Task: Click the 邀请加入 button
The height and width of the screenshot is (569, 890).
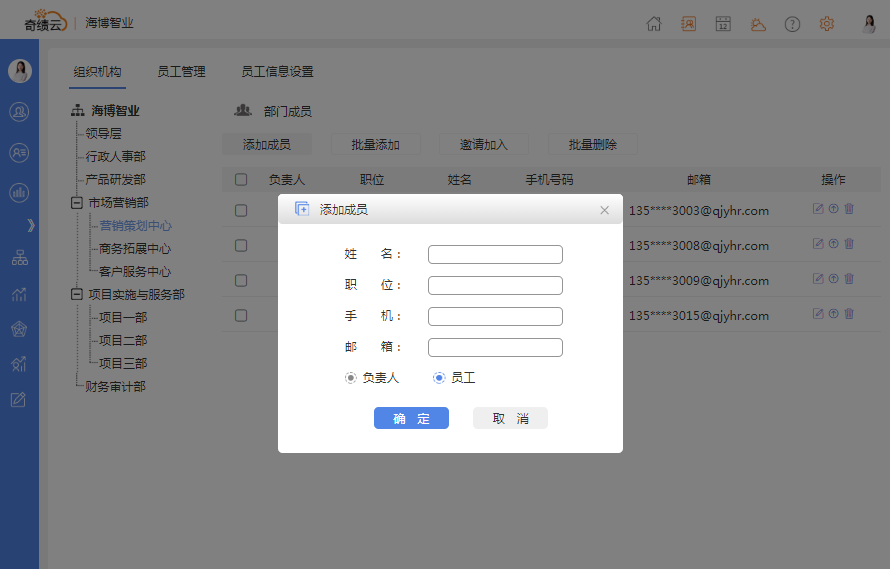Action: [484, 145]
